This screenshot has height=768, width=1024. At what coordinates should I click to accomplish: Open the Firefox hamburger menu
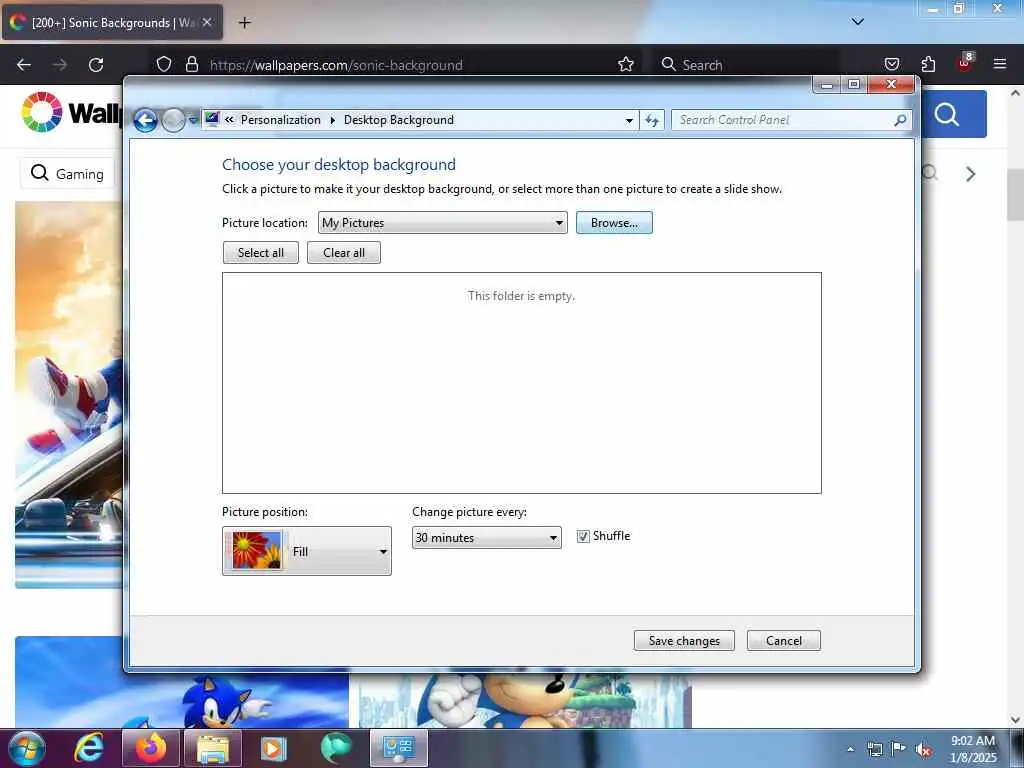[x=999, y=64]
